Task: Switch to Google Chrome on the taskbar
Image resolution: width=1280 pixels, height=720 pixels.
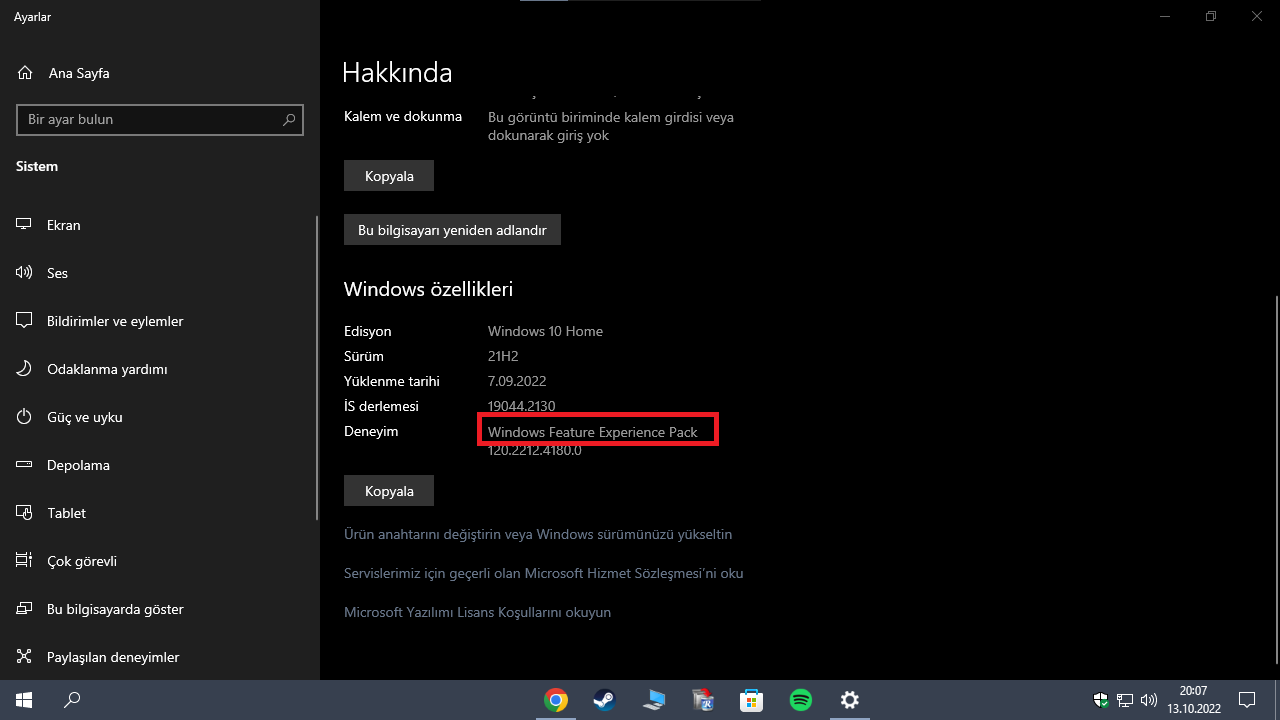Action: tap(556, 700)
